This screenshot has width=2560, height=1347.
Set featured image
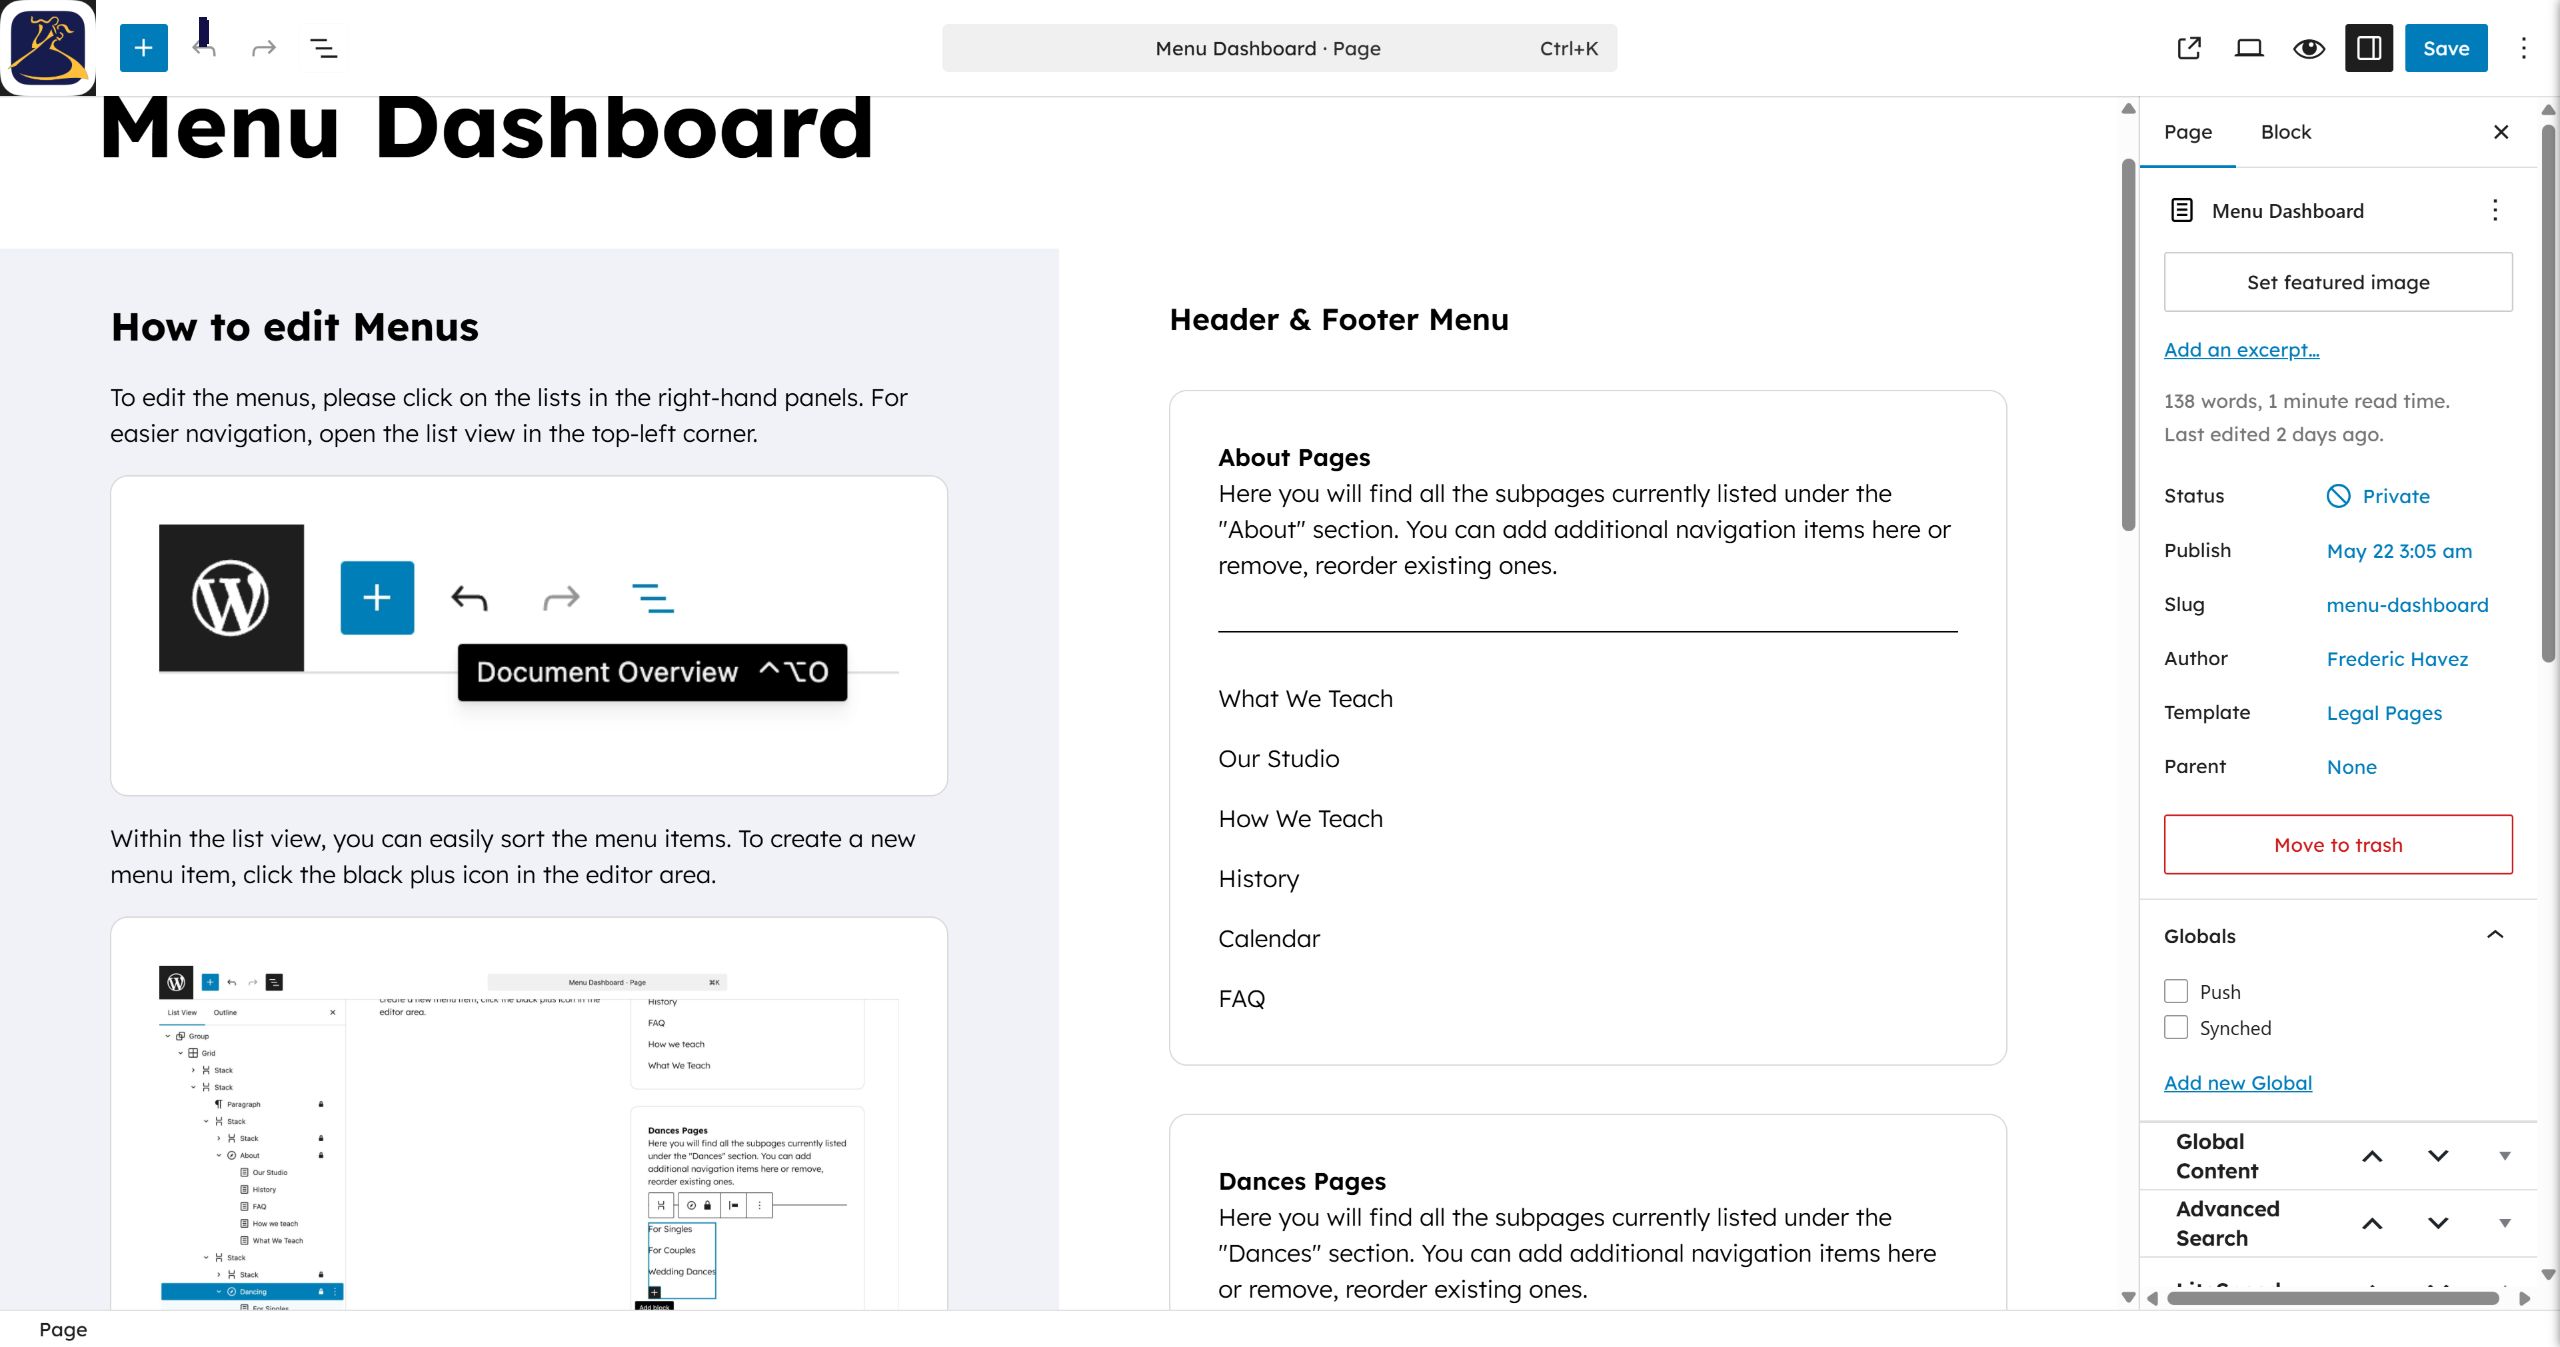2338,282
